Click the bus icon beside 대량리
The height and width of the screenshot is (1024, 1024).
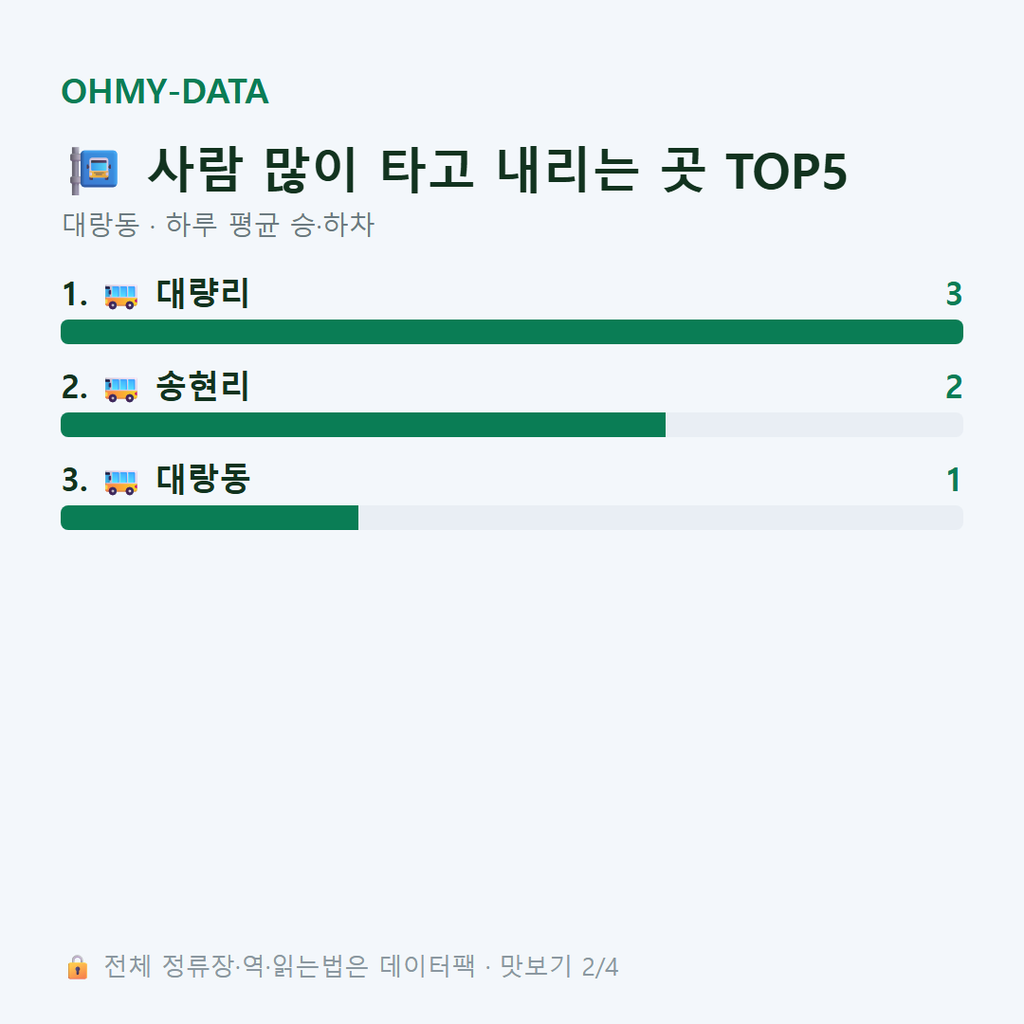[121, 296]
